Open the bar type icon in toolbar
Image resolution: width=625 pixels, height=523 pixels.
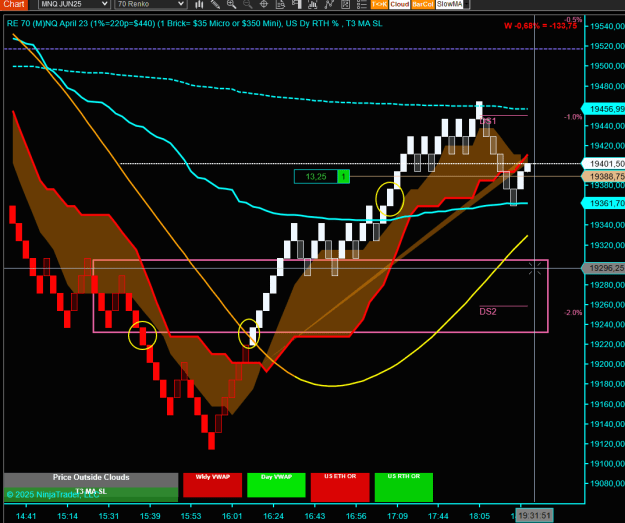click(199, 4)
